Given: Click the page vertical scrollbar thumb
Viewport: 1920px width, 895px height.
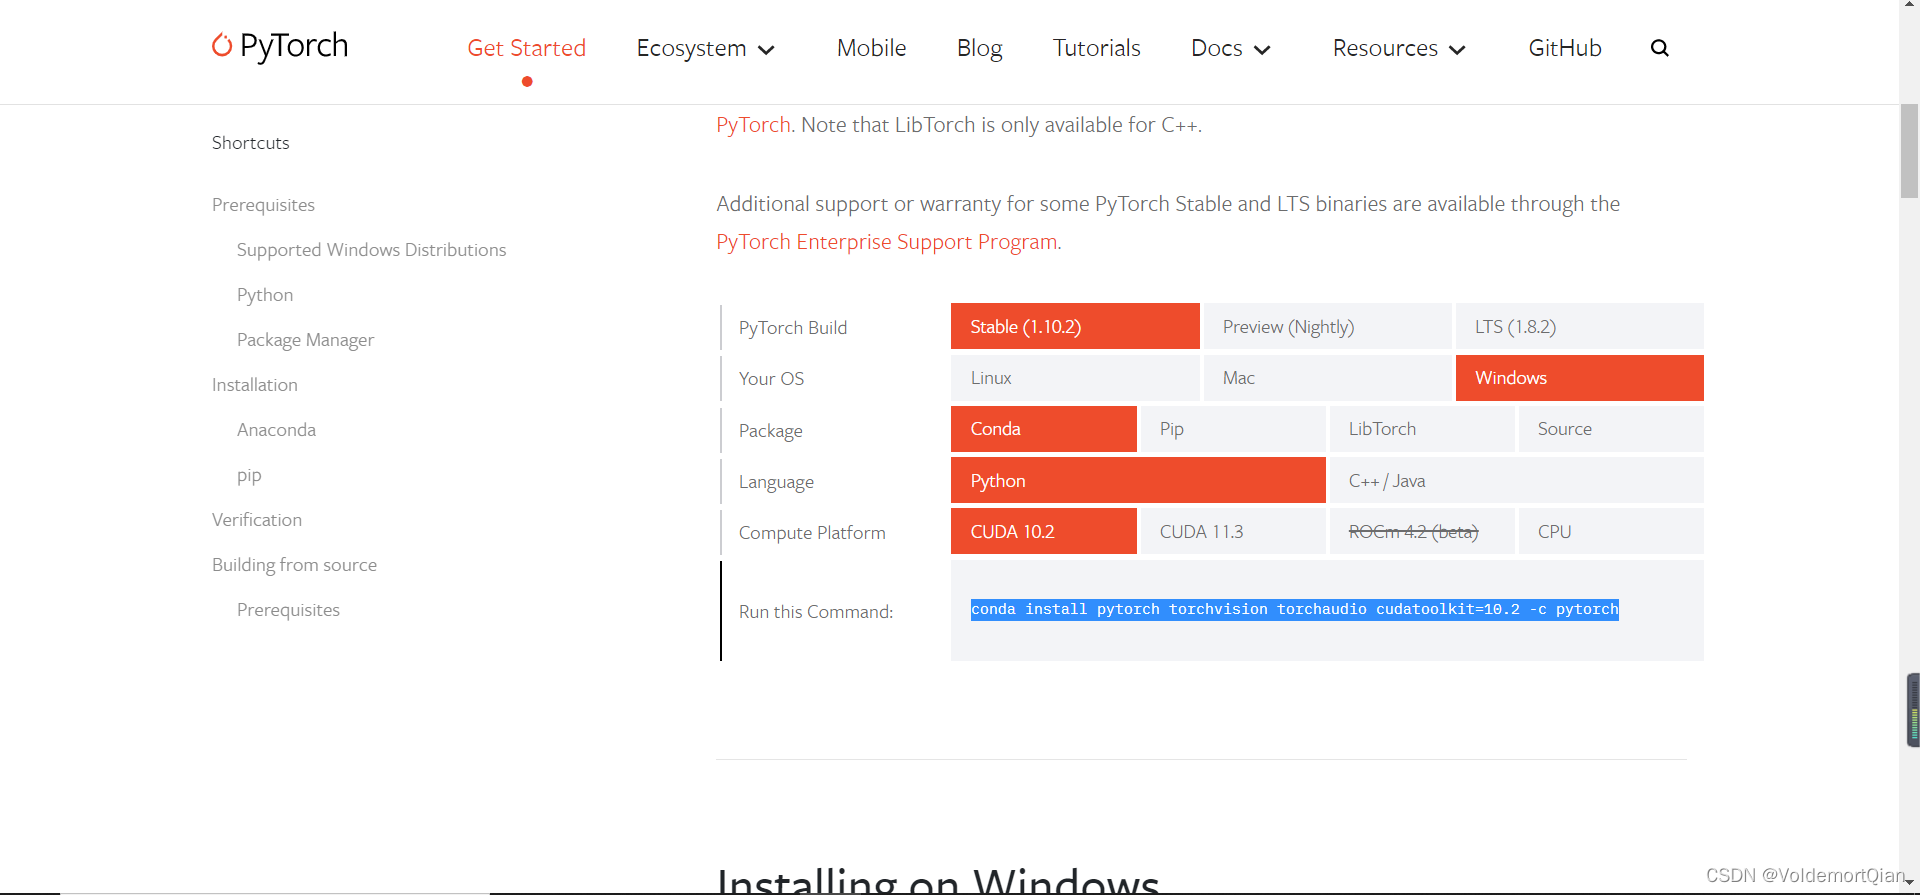Looking at the screenshot, I should [x=1910, y=150].
